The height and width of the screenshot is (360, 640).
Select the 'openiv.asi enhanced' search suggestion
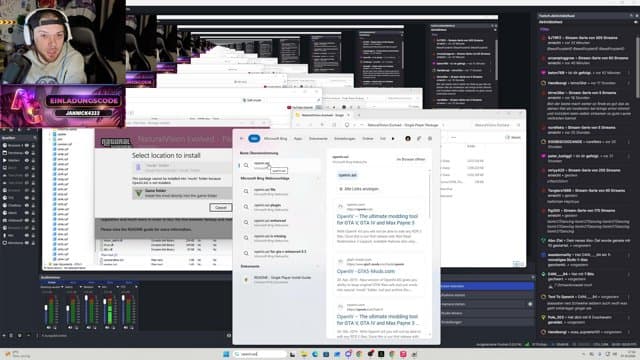click(x=279, y=222)
